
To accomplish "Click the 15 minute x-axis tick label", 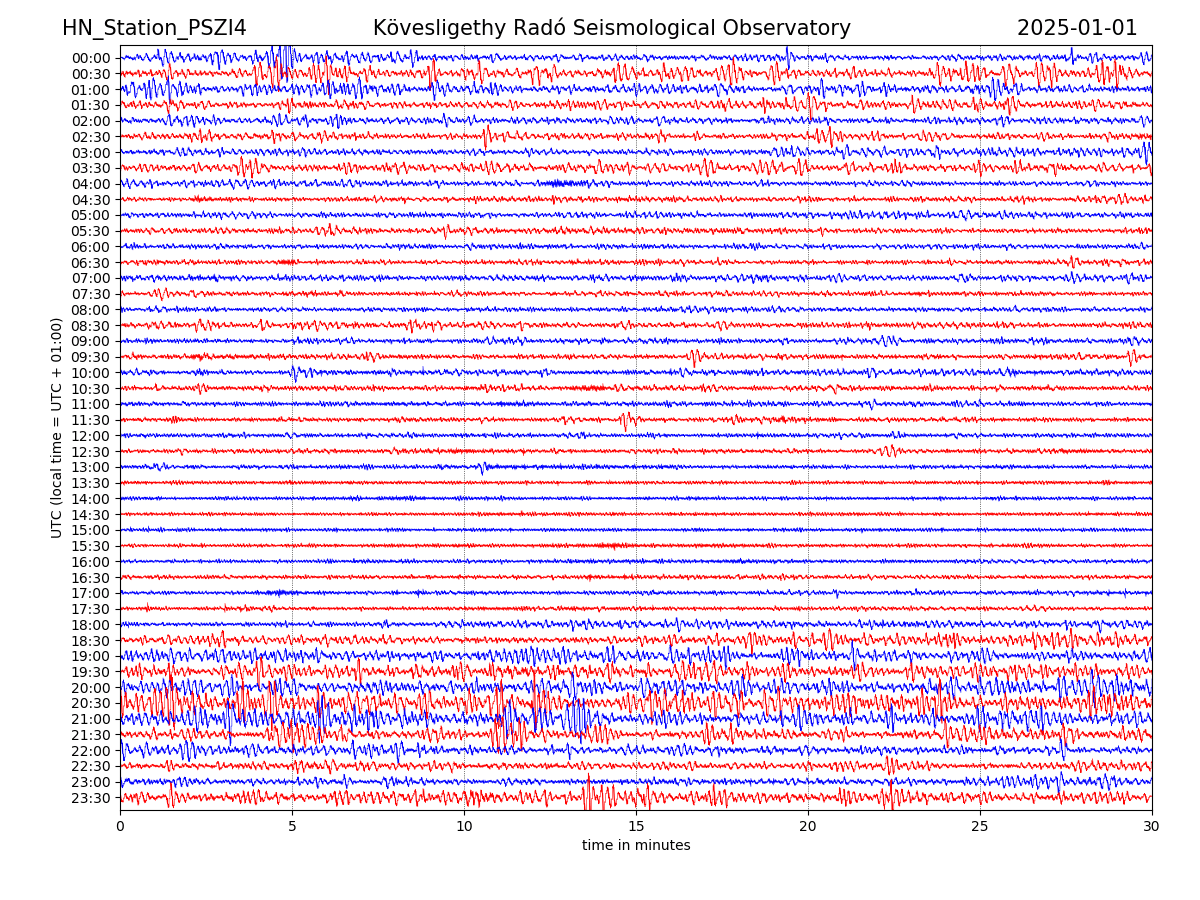I will tap(636, 827).
